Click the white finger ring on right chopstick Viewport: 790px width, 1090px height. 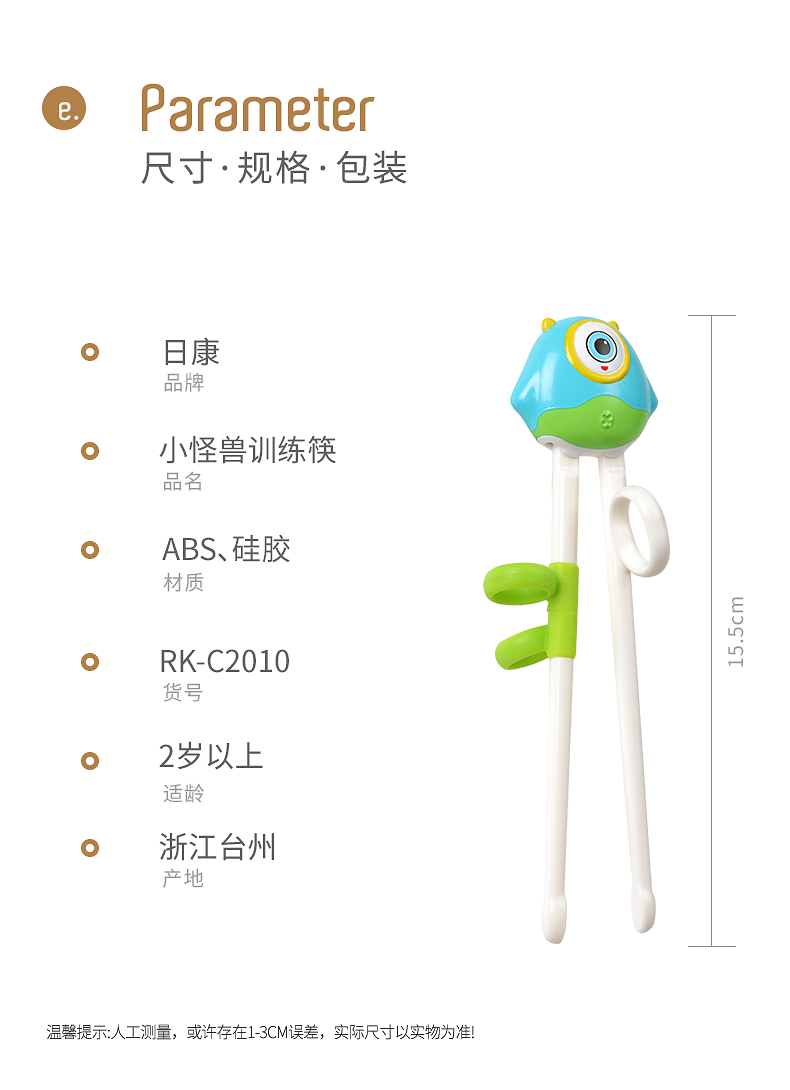click(x=638, y=530)
